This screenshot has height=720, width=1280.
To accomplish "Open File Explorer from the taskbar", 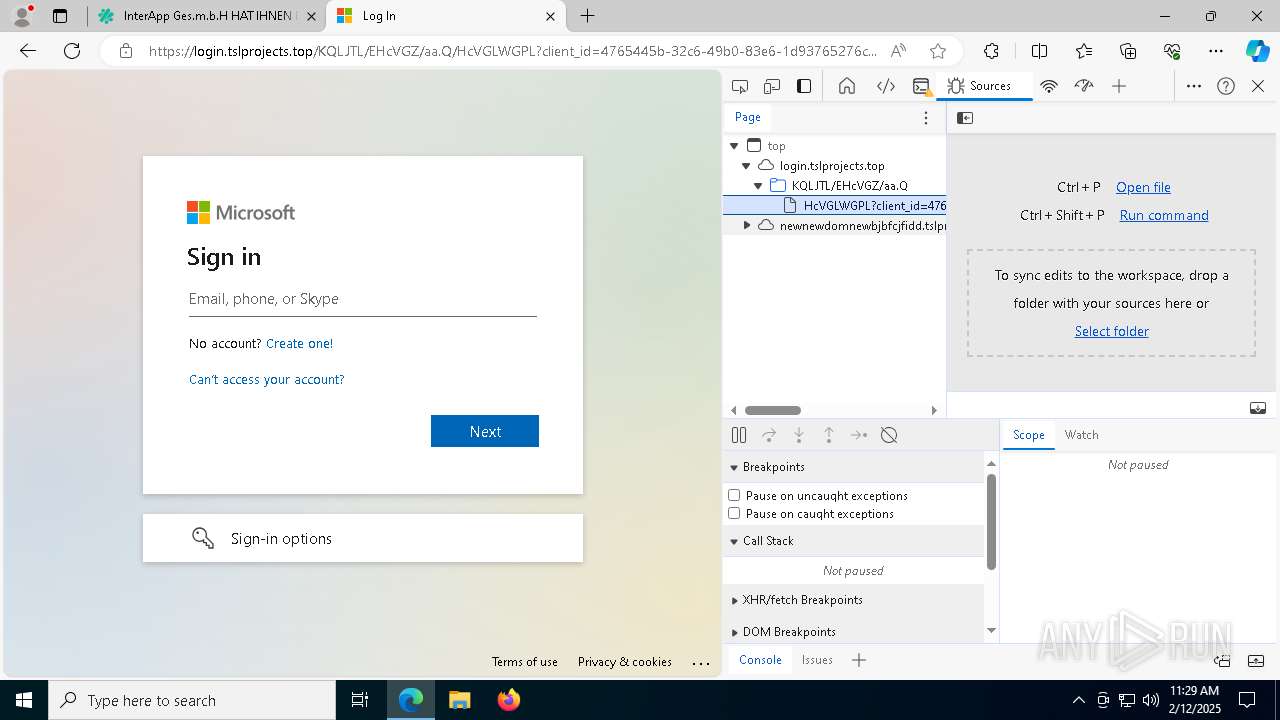I will (x=460, y=700).
